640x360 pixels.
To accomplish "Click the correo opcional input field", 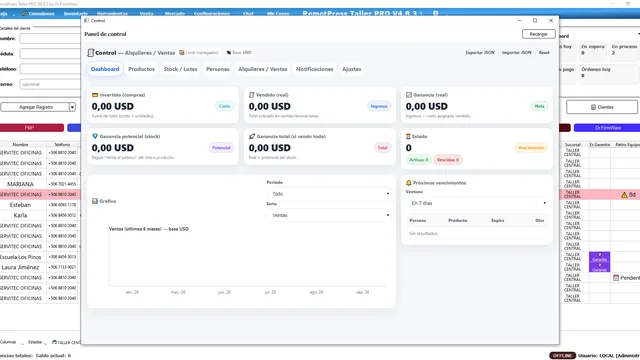I will pos(50,84).
